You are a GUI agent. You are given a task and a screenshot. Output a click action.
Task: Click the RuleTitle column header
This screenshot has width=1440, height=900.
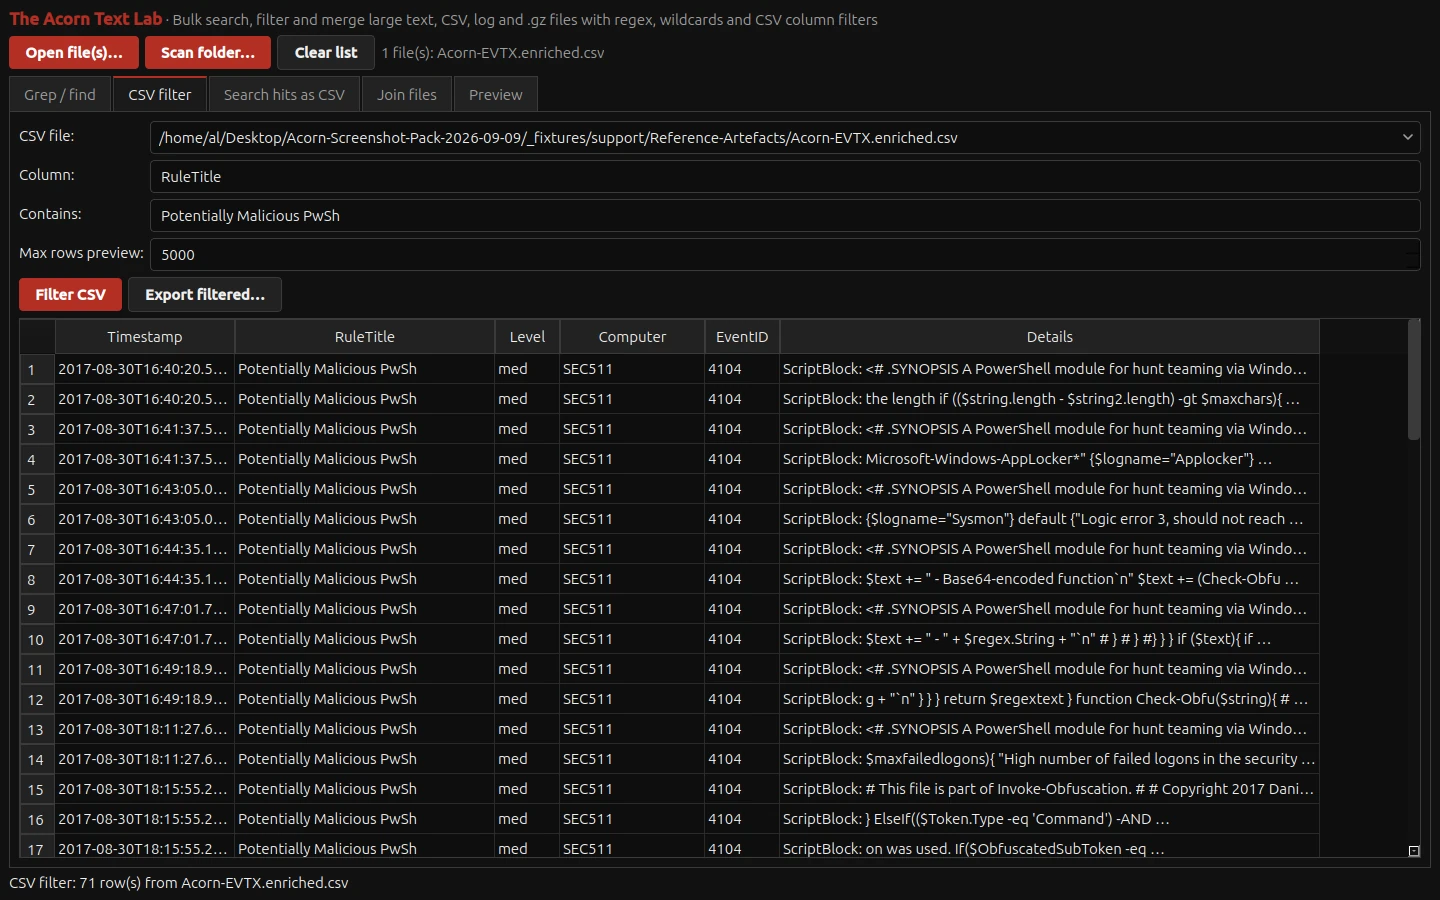pos(365,337)
